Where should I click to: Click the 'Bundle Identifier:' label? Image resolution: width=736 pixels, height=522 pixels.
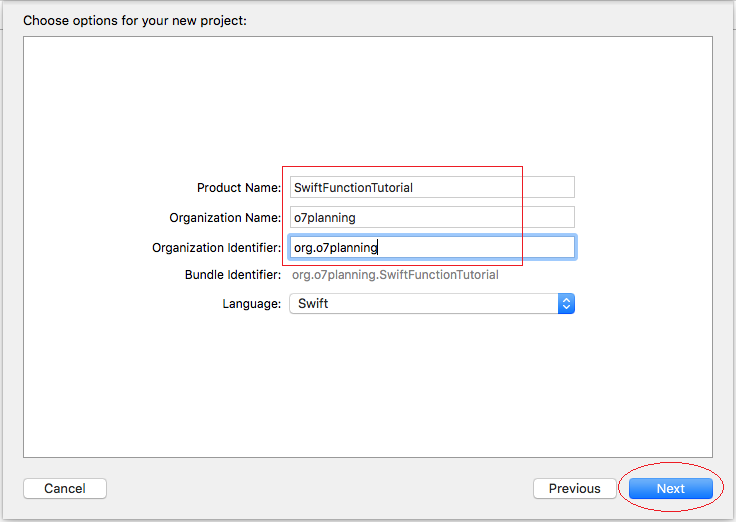[233, 275]
